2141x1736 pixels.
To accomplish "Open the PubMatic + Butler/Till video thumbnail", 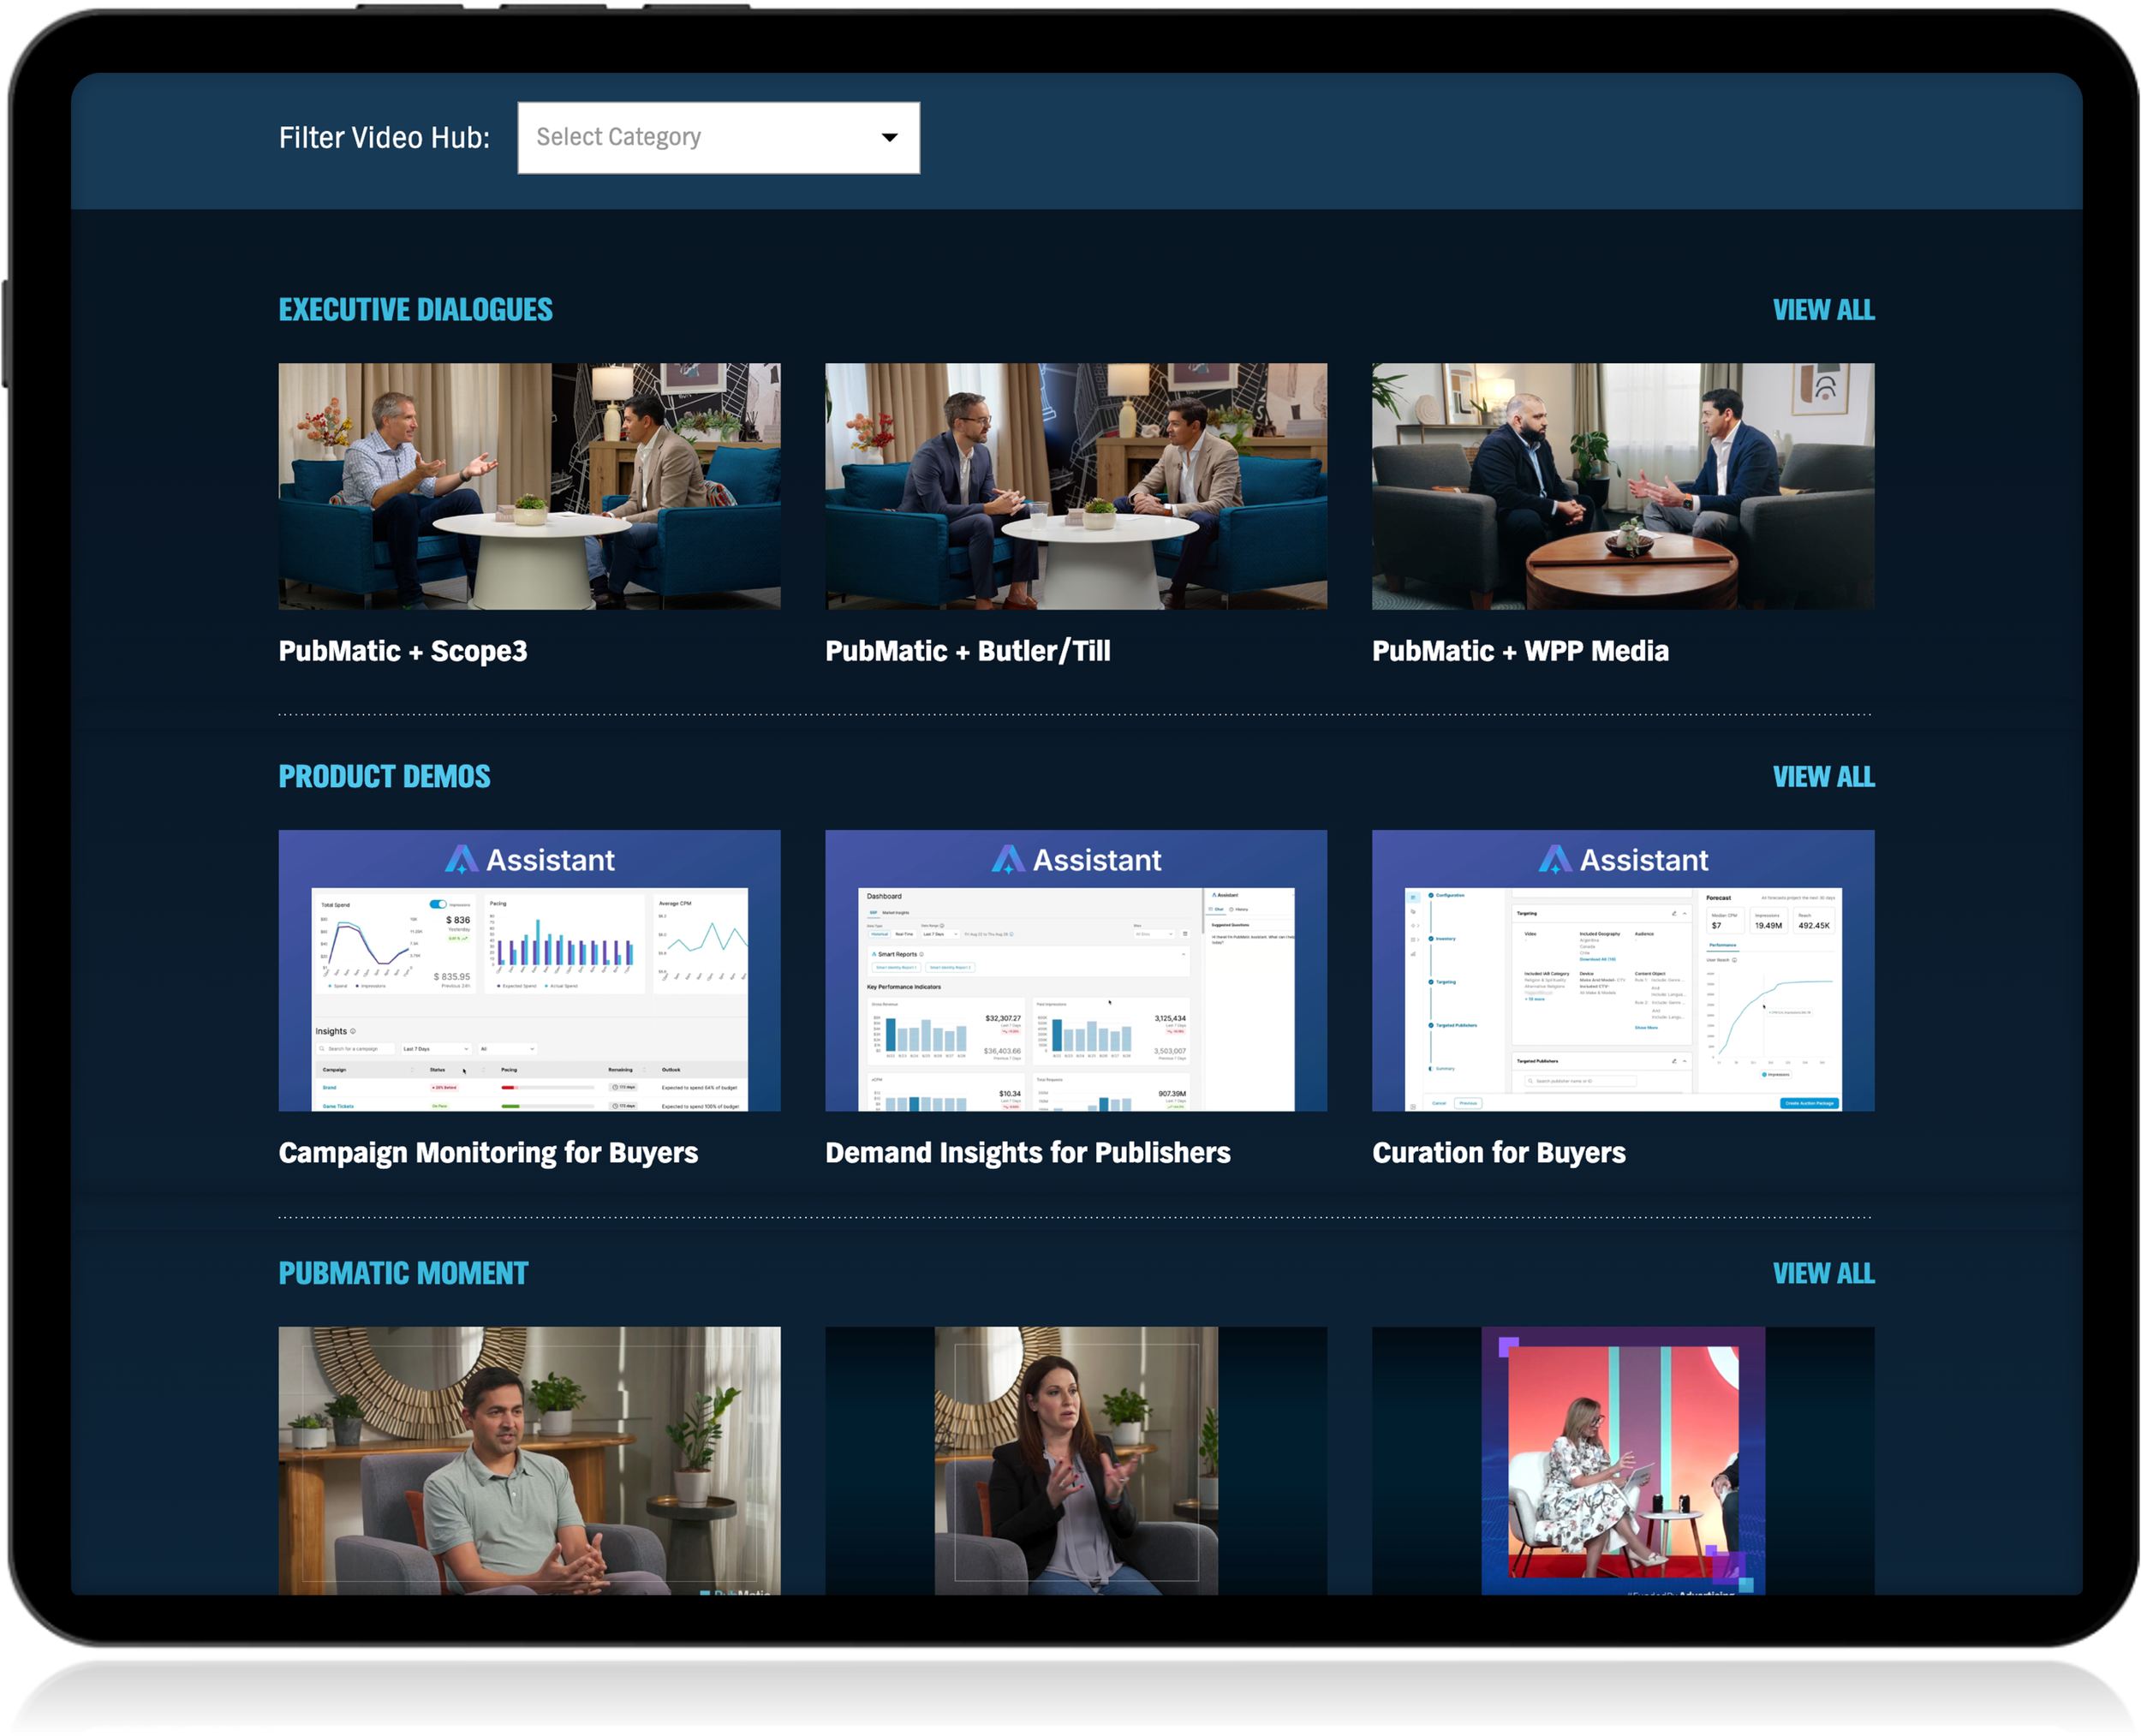I will click(x=1076, y=486).
